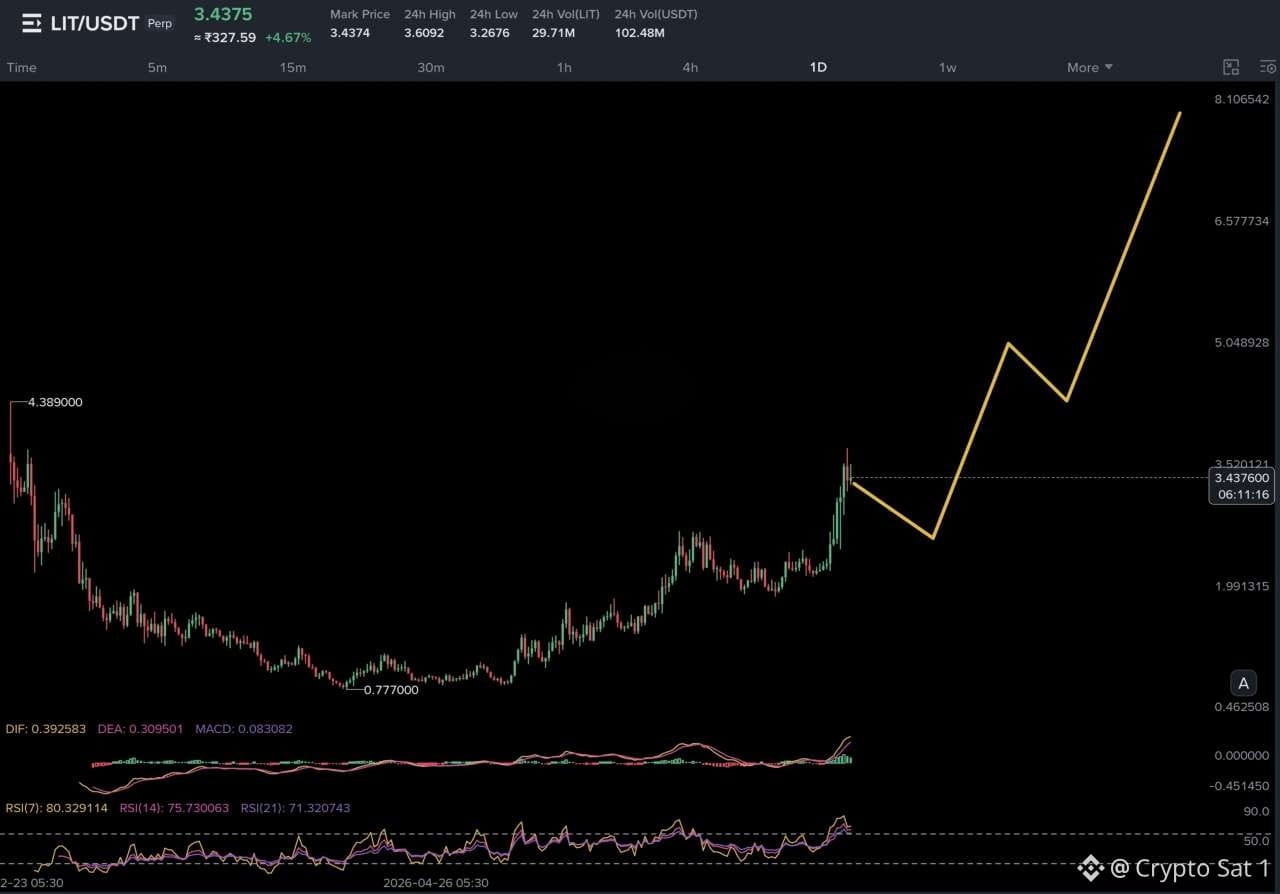The image size is (1280, 894).
Task: Click the RSI(21): 71.320743 label
Action: (x=296, y=807)
